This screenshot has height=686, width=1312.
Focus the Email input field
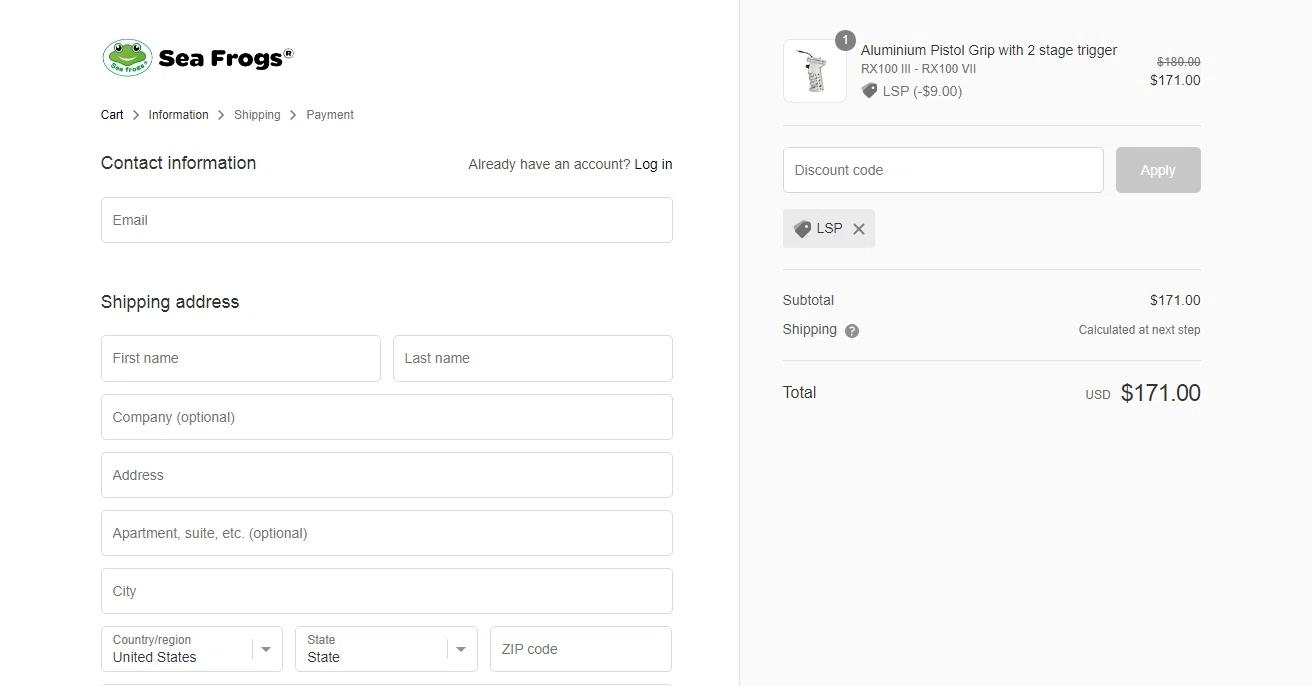[x=387, y=220]
